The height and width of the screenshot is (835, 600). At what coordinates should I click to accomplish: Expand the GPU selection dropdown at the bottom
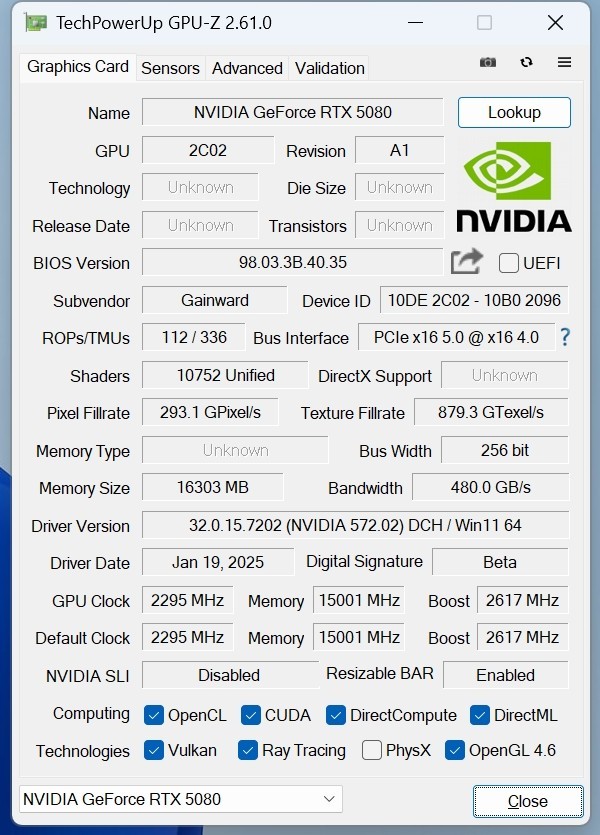329,799
